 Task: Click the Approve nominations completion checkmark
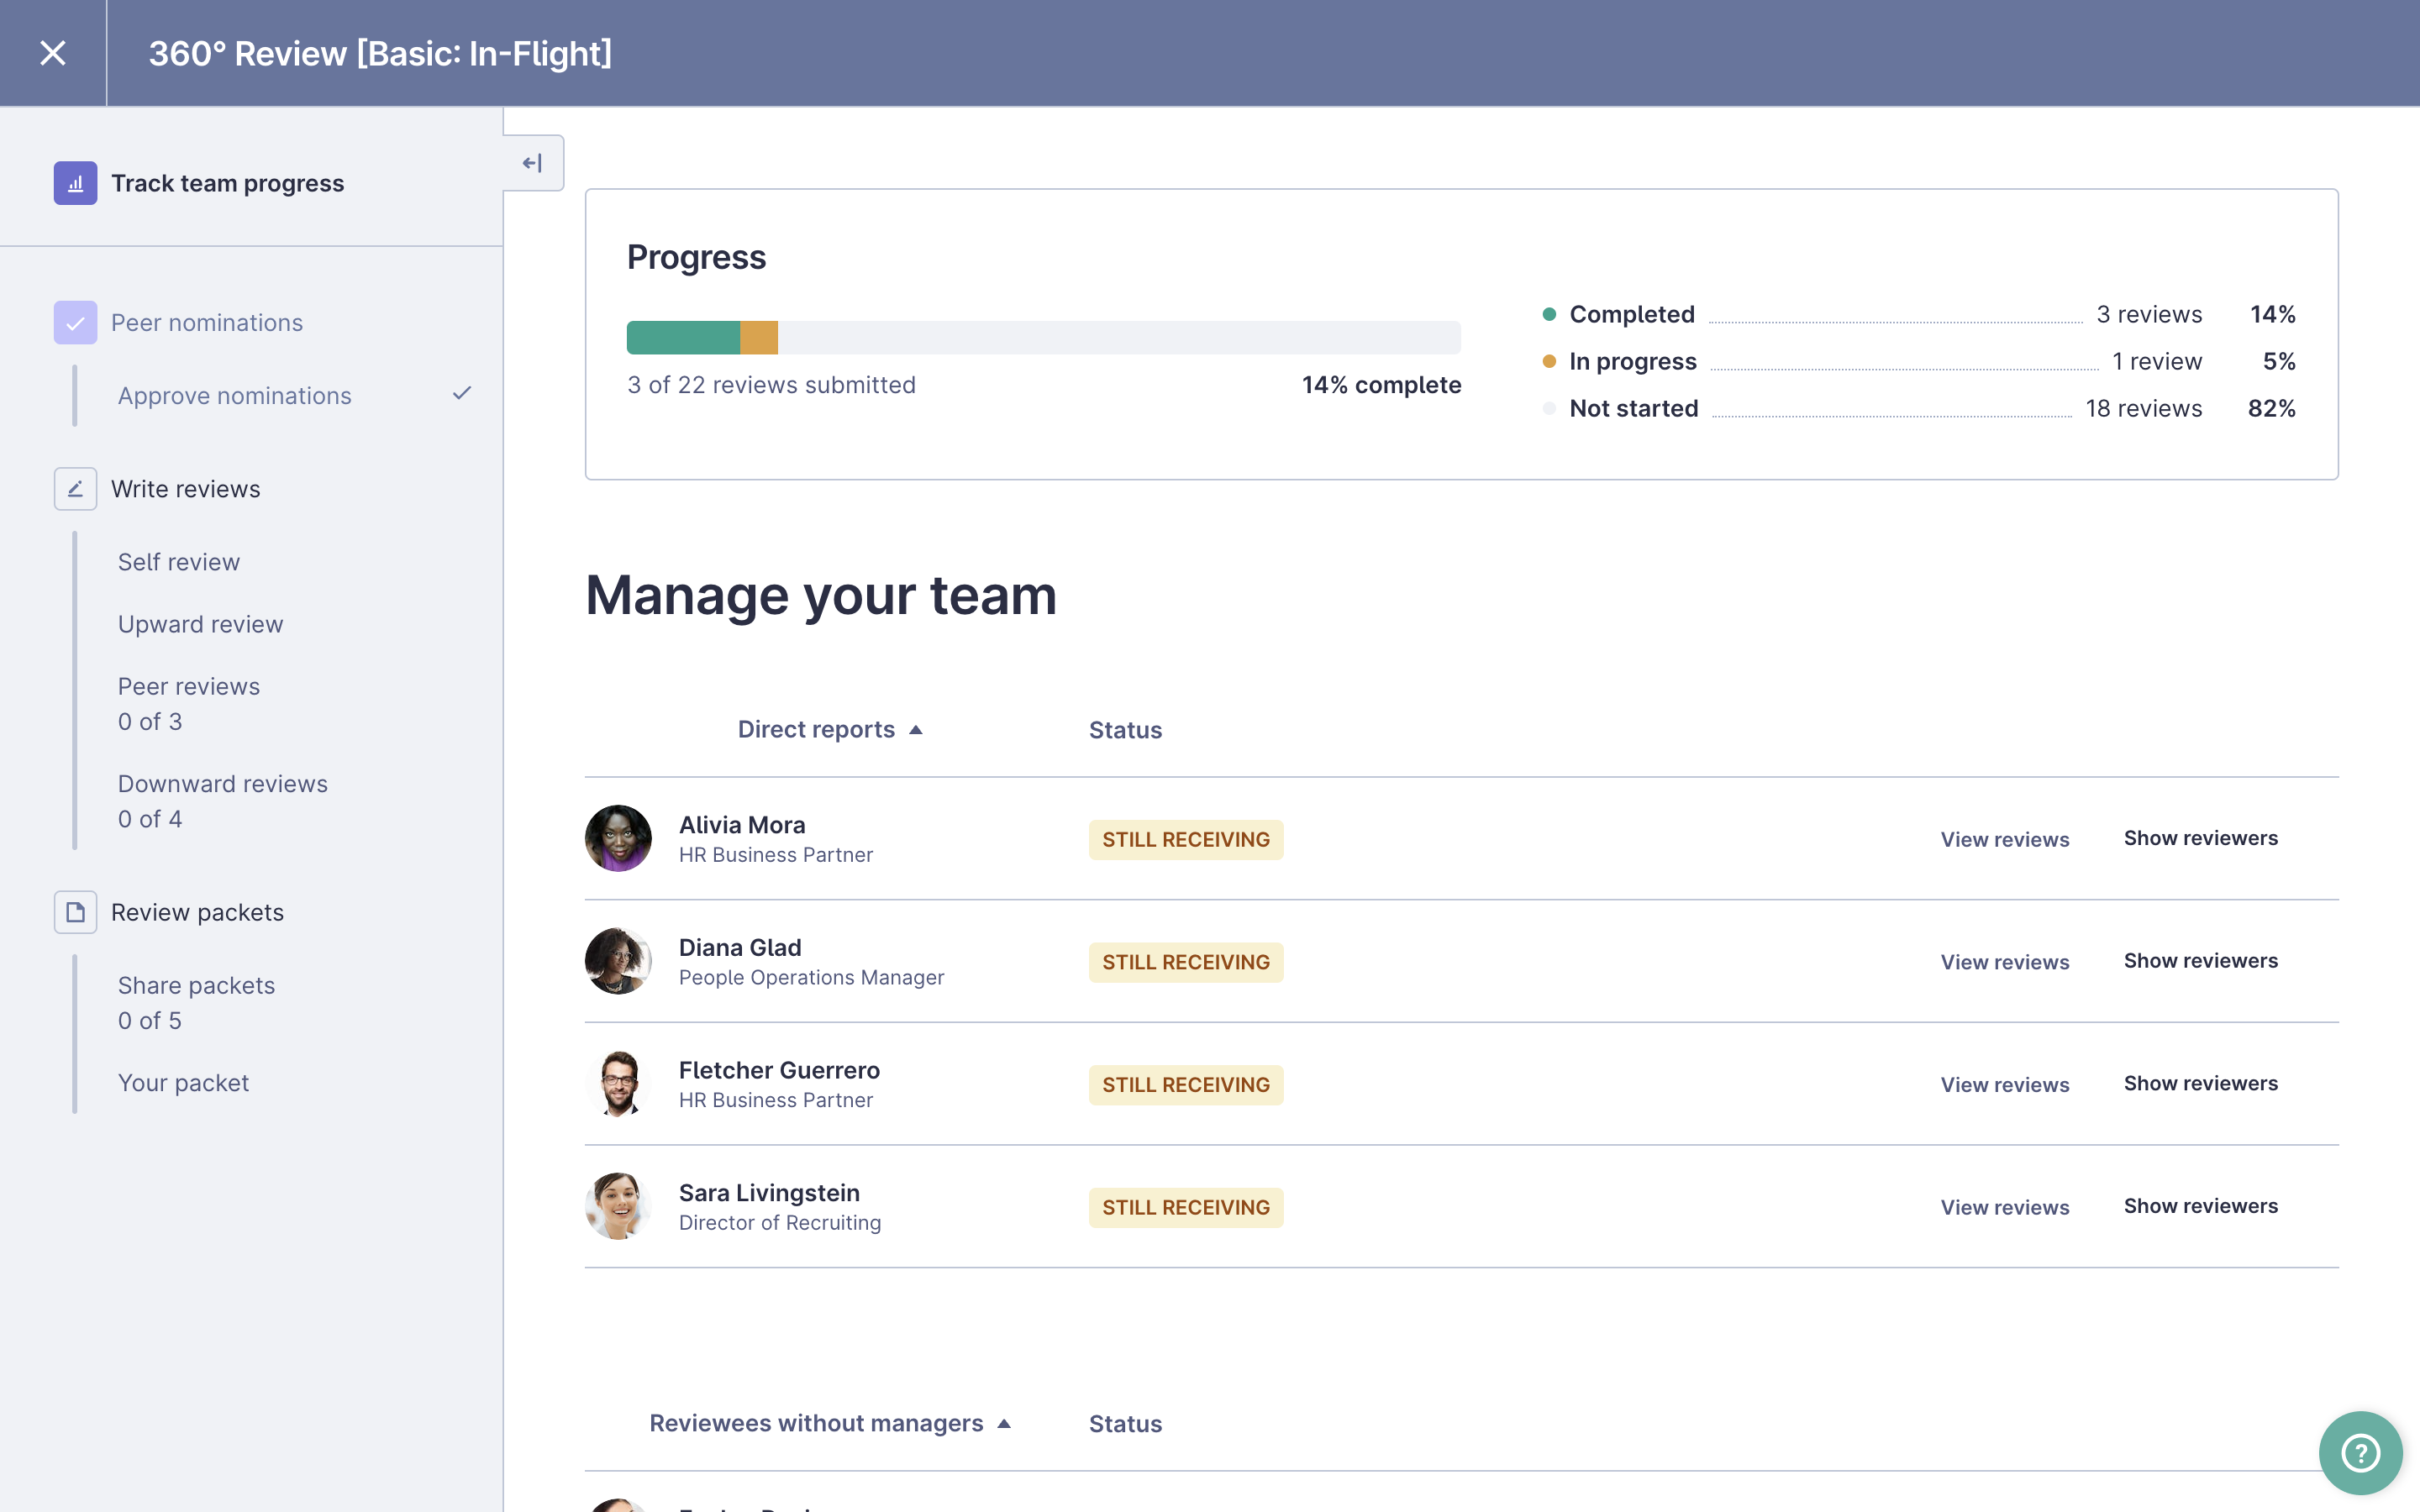pyautogui.click(x=462, y=394)
